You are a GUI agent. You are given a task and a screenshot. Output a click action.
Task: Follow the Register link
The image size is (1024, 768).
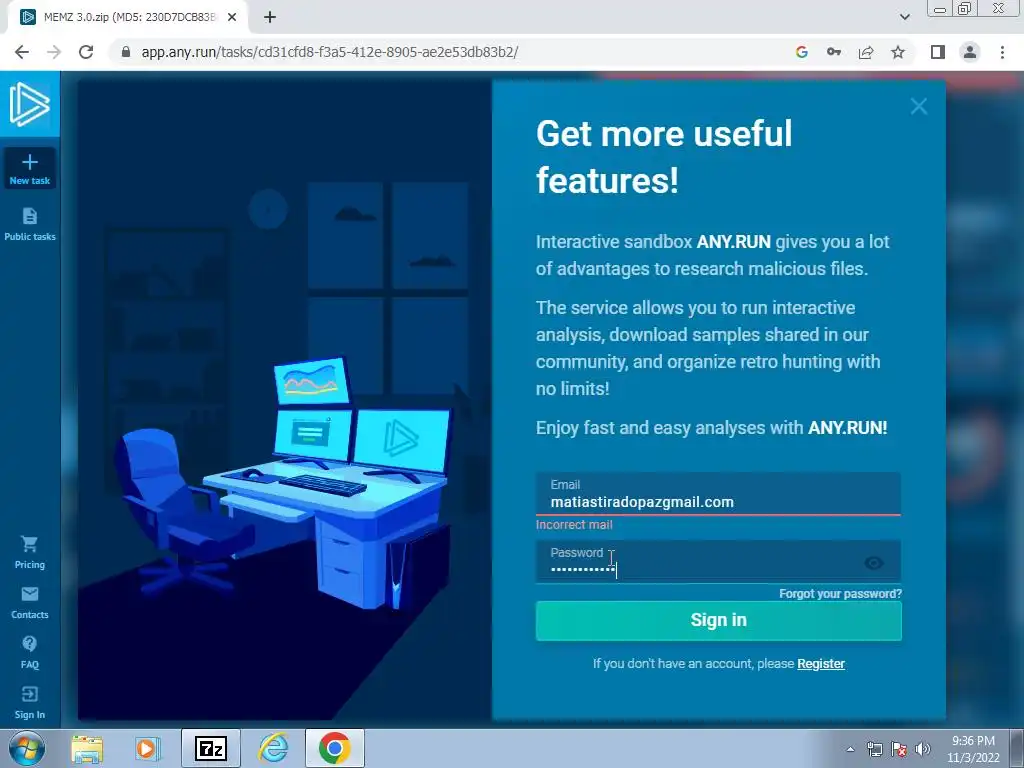coord(821,664)
